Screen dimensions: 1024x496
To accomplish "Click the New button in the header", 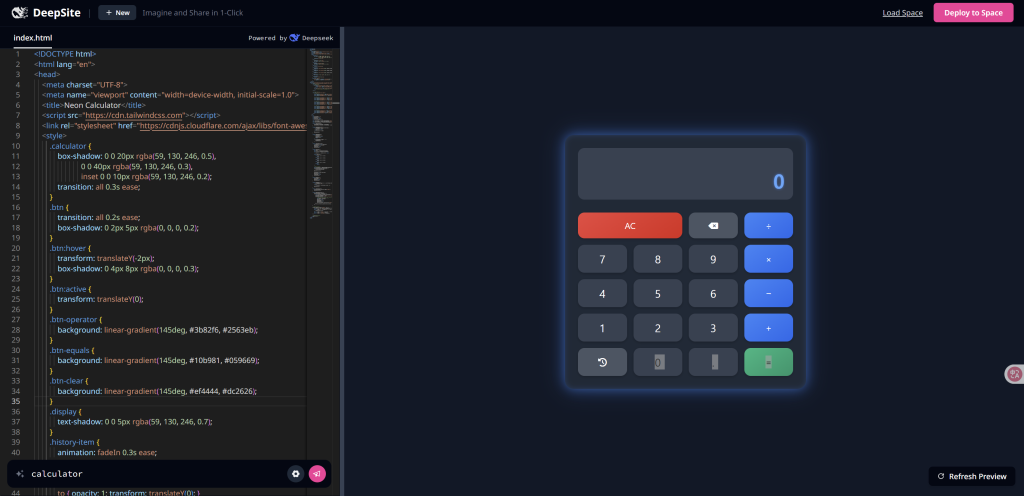I will (x=118, y=12).
